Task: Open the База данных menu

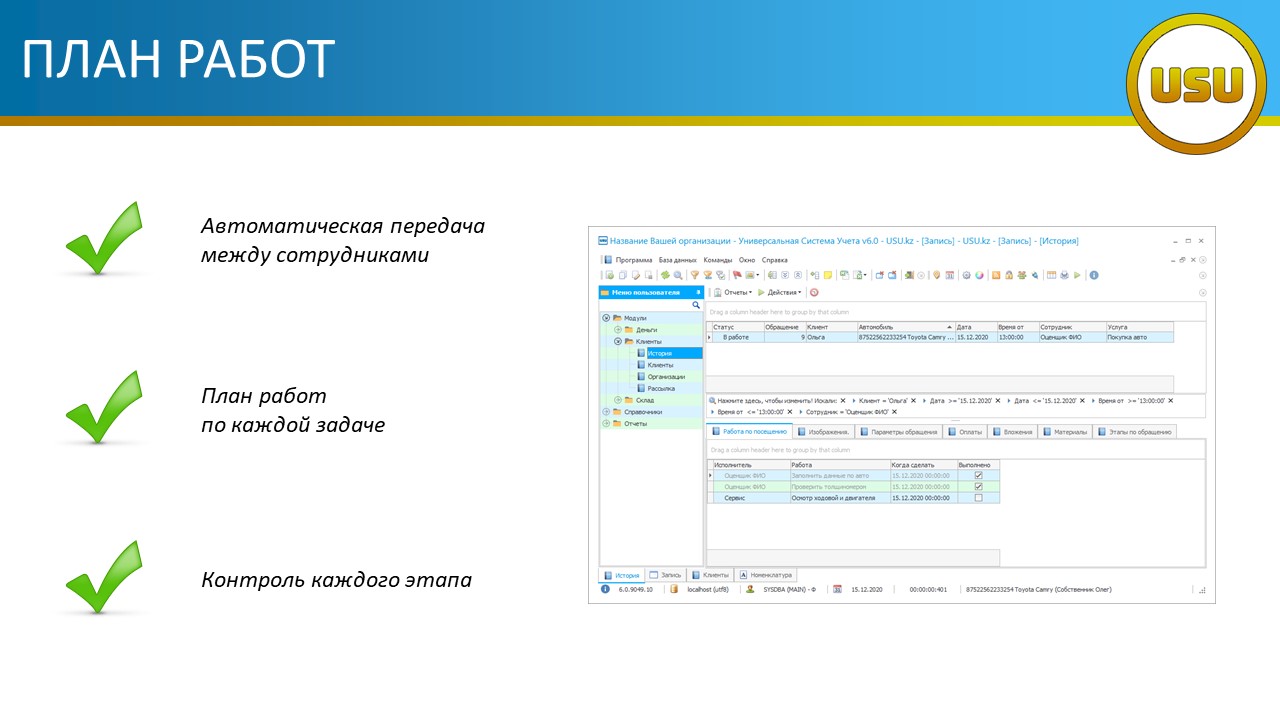Action: tap(677, 260)
